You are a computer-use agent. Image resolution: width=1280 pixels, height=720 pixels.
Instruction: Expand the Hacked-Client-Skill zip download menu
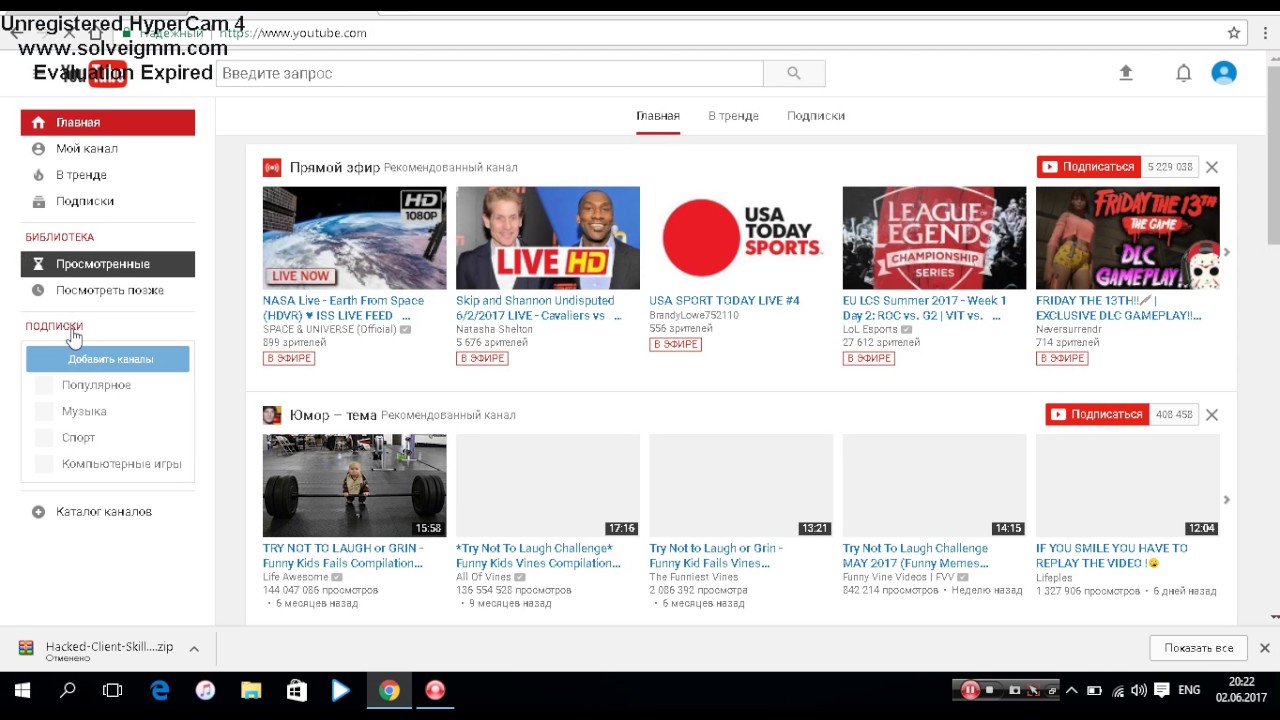[194, 648]
